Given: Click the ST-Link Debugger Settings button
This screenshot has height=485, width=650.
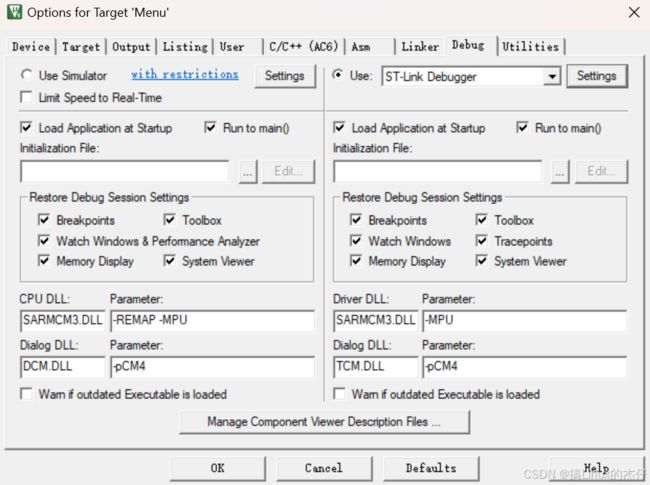Looking at the screenshot, I should tap(597, 76).
